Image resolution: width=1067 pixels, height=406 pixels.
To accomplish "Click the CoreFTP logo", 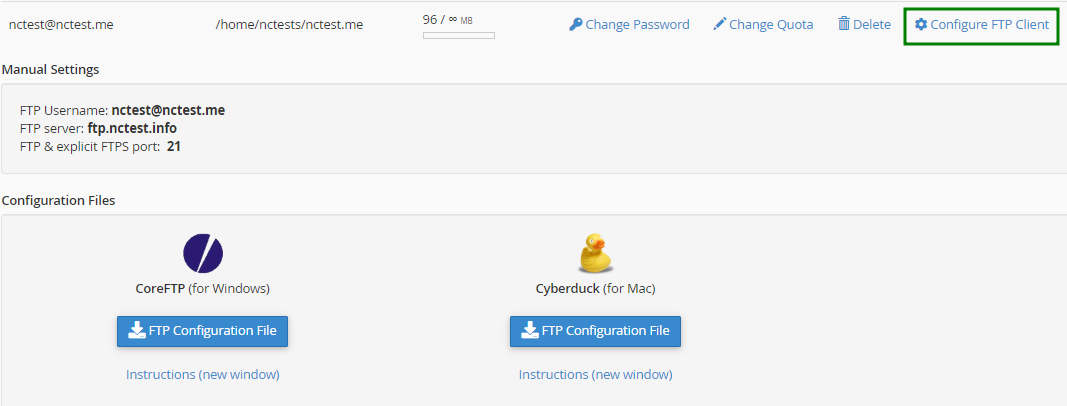I will pyautogui.click(x=203, y=254).
